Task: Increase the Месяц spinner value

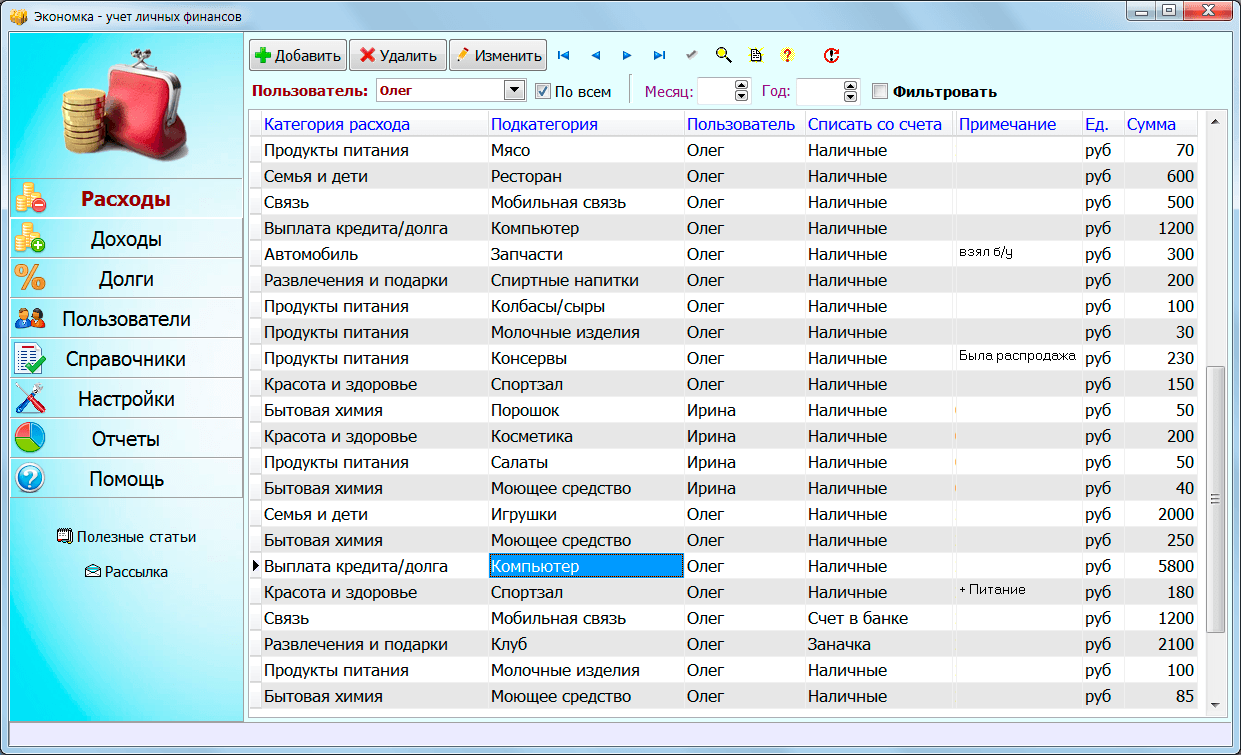Action: (741, 86)
